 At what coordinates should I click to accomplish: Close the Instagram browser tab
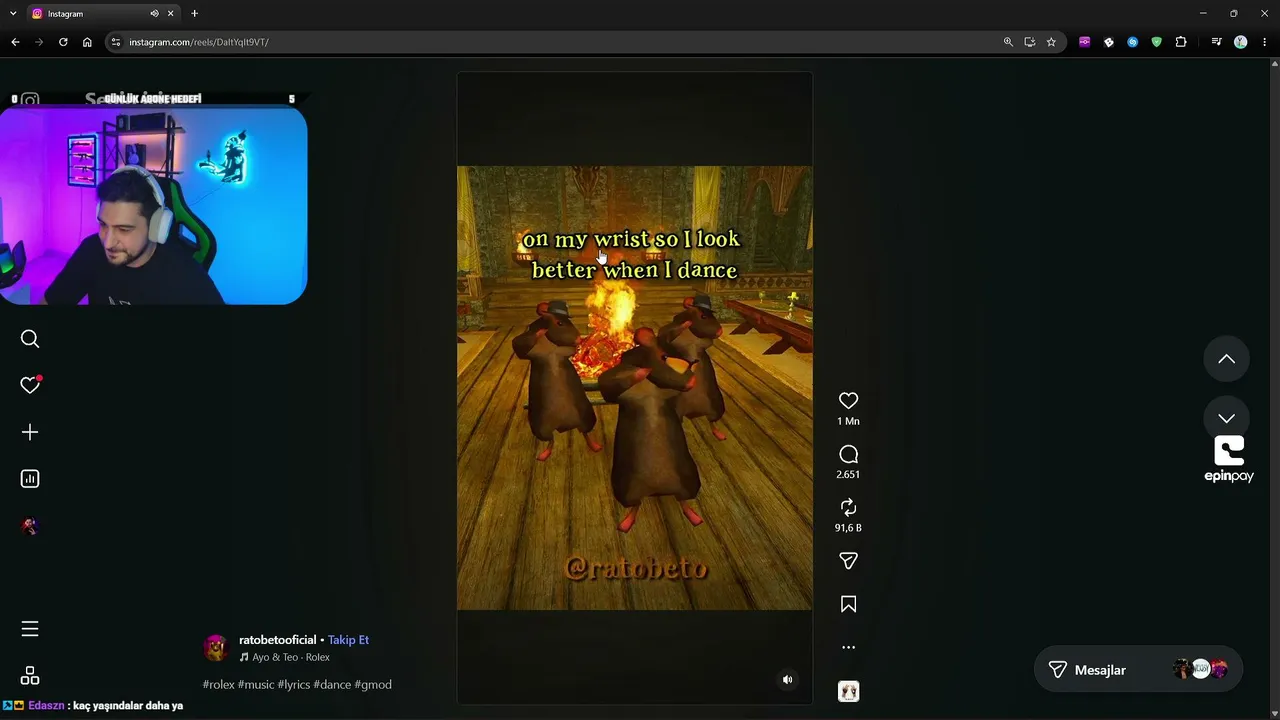(171, 14)
